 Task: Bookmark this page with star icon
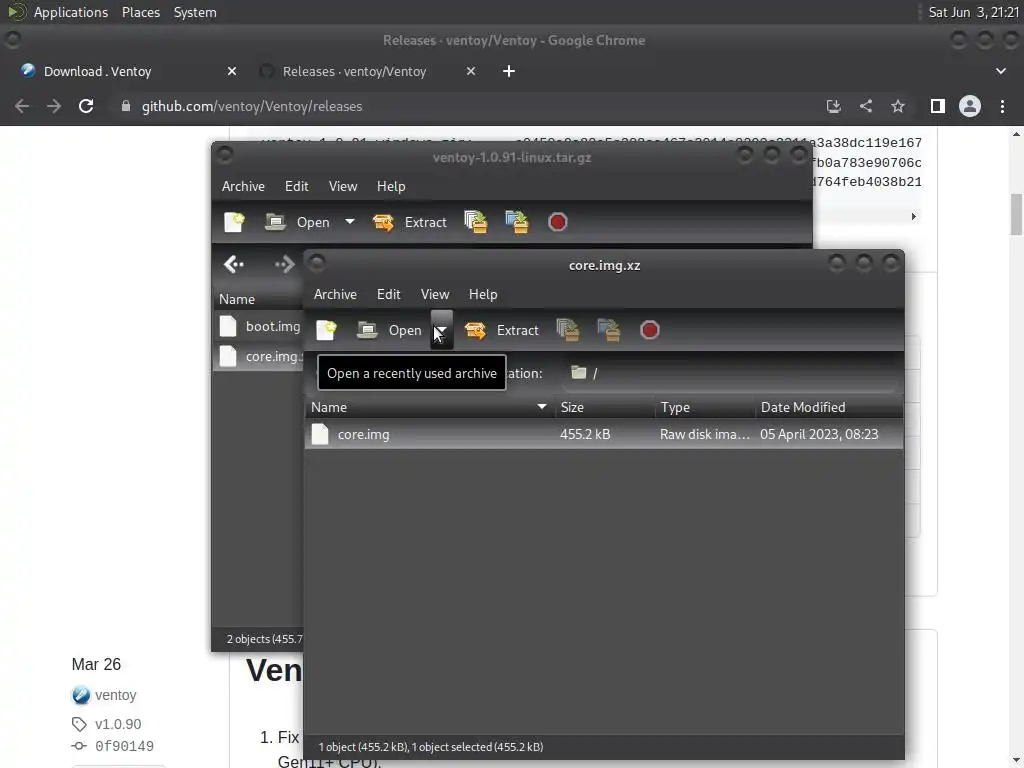(898, 106)
